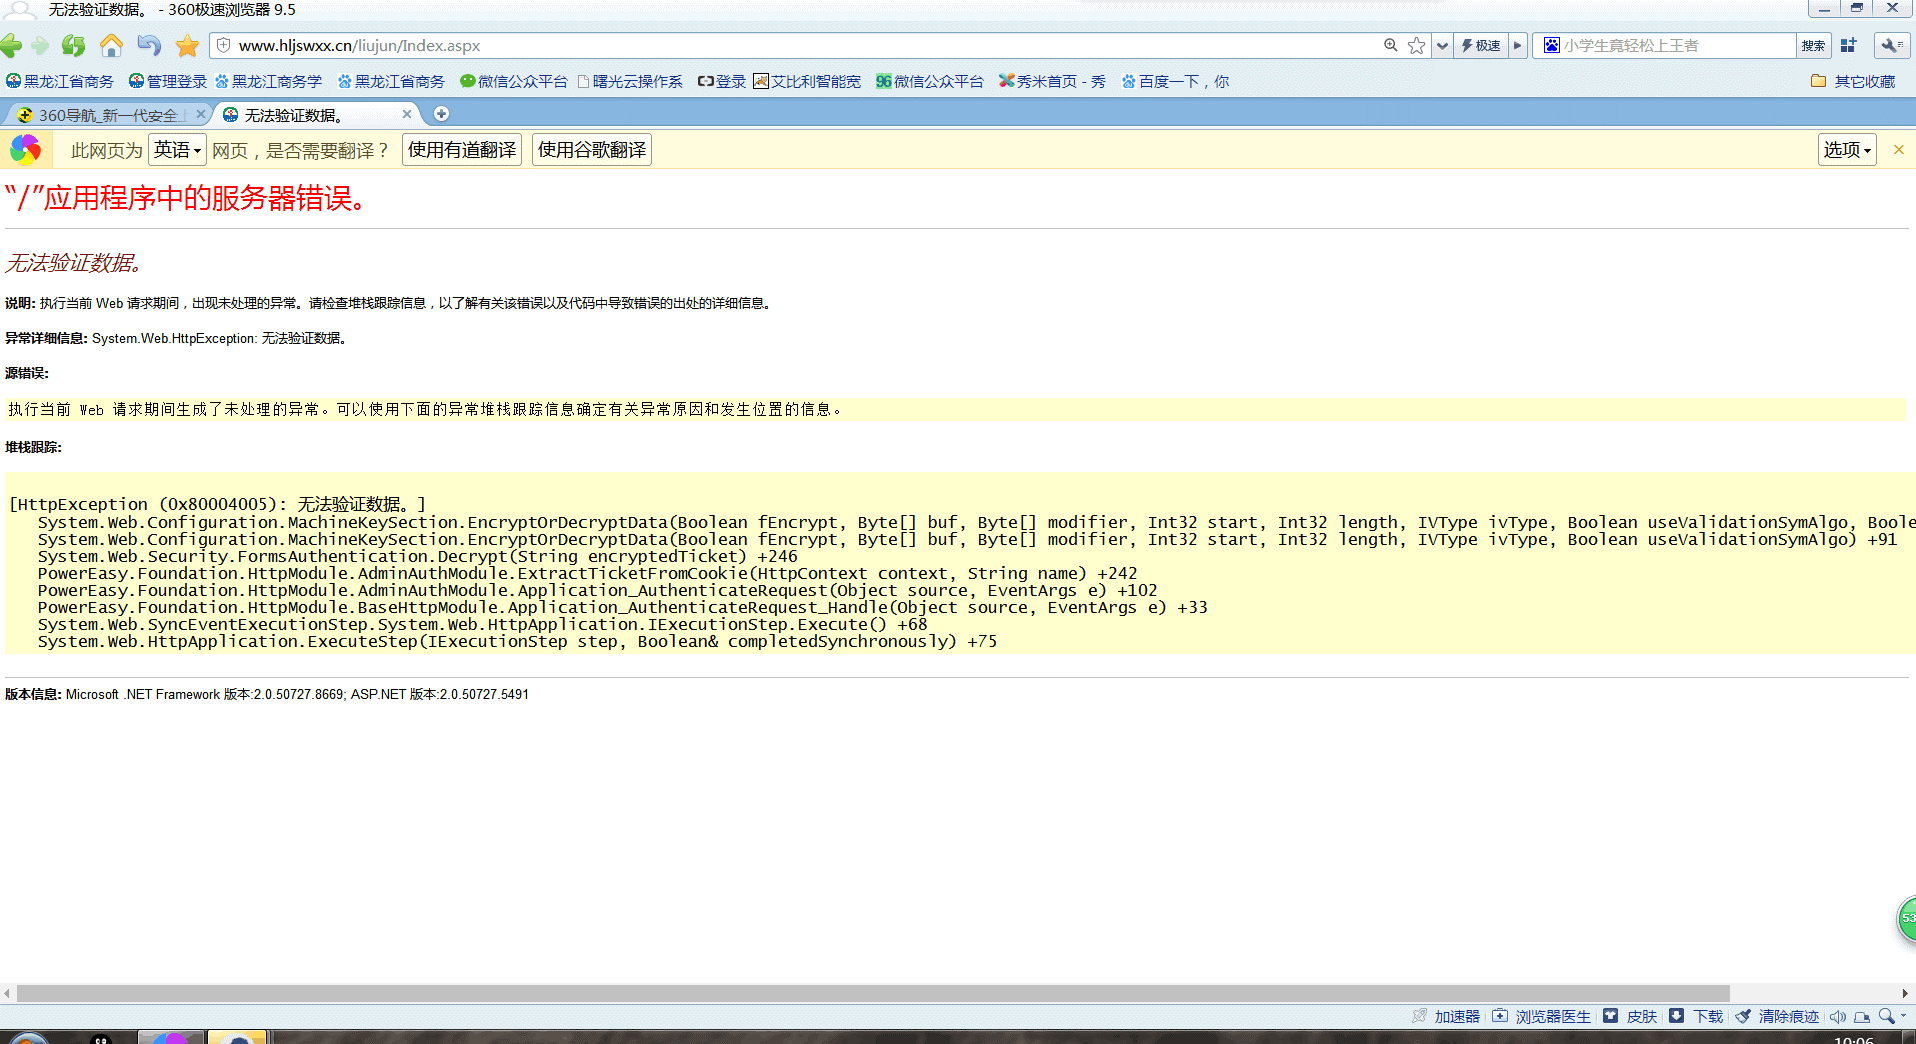The image size is (1916, 1044).
Task: Open the 选项 options dropdown
Action: 1846,150
